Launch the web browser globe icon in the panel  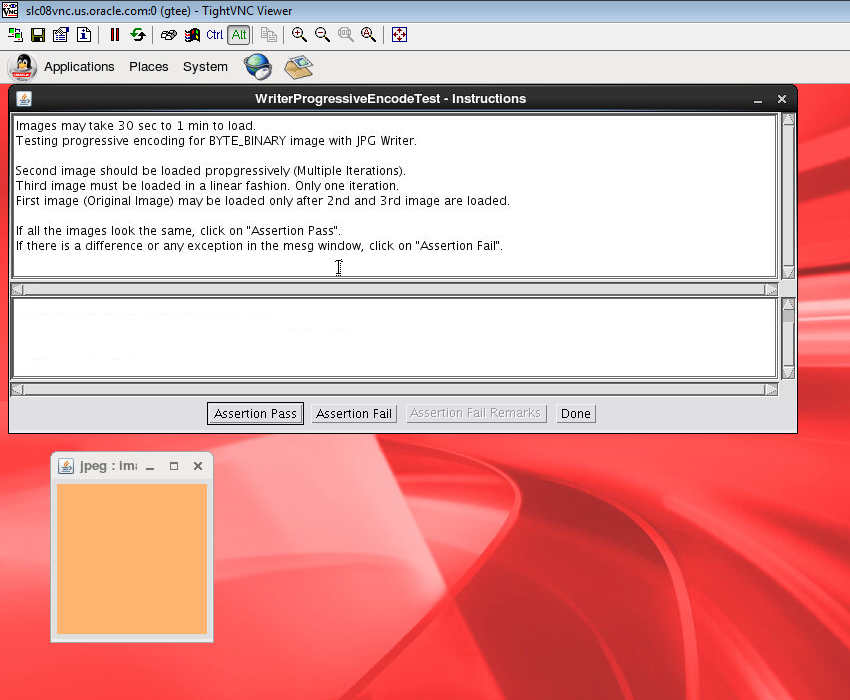tap(258, 67)
